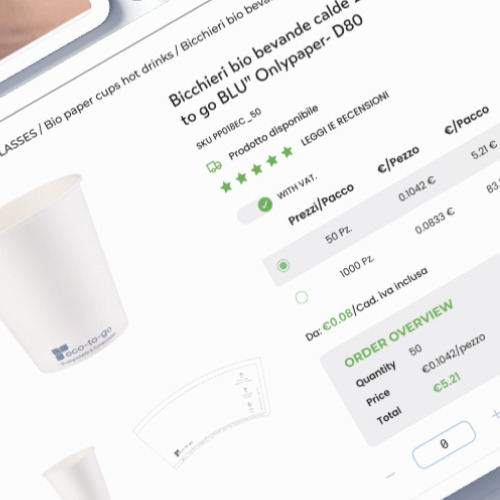500x500 pixels.
Task: Increase quantity with the plus button
Action: click(x=496, y=414)
